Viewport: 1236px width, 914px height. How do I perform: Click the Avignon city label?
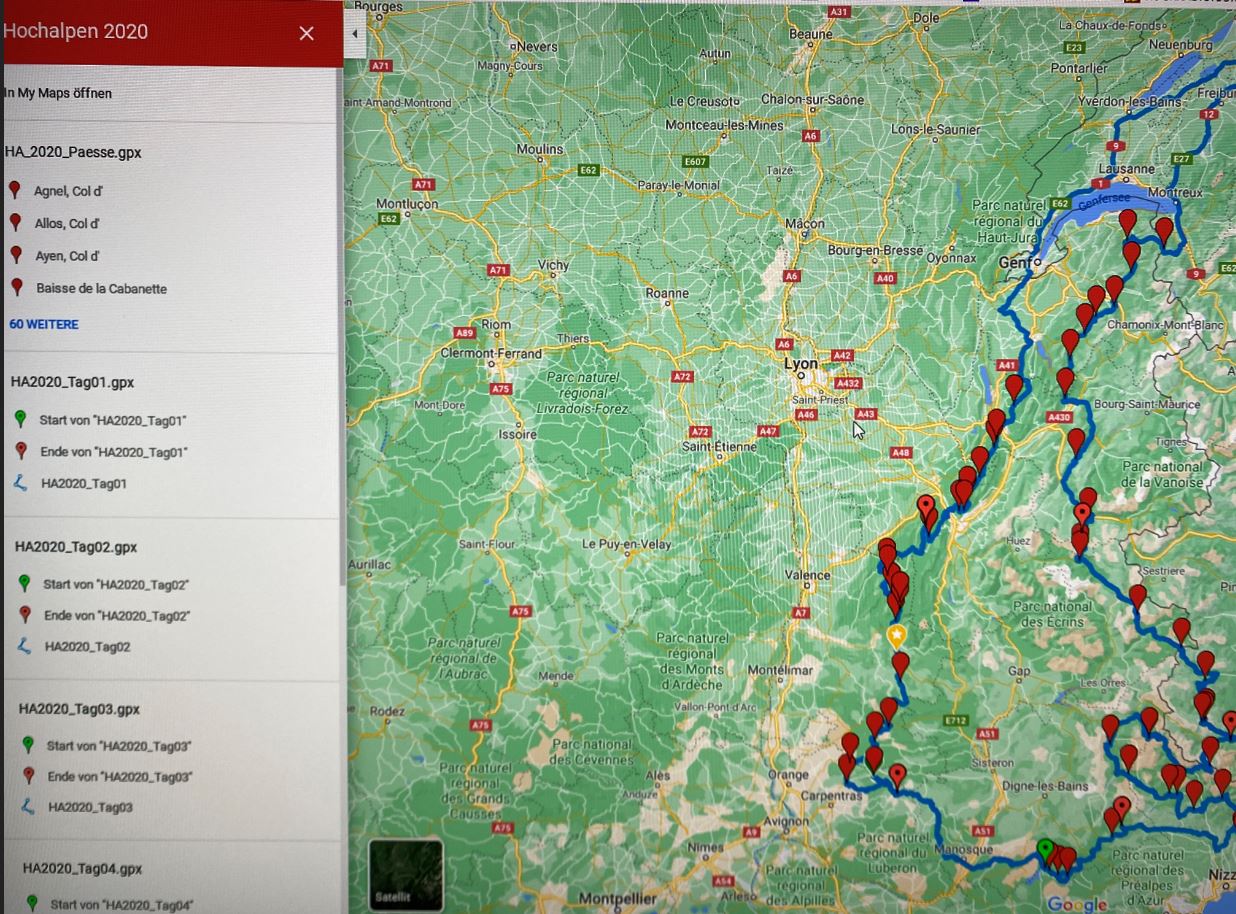[788, 822]
